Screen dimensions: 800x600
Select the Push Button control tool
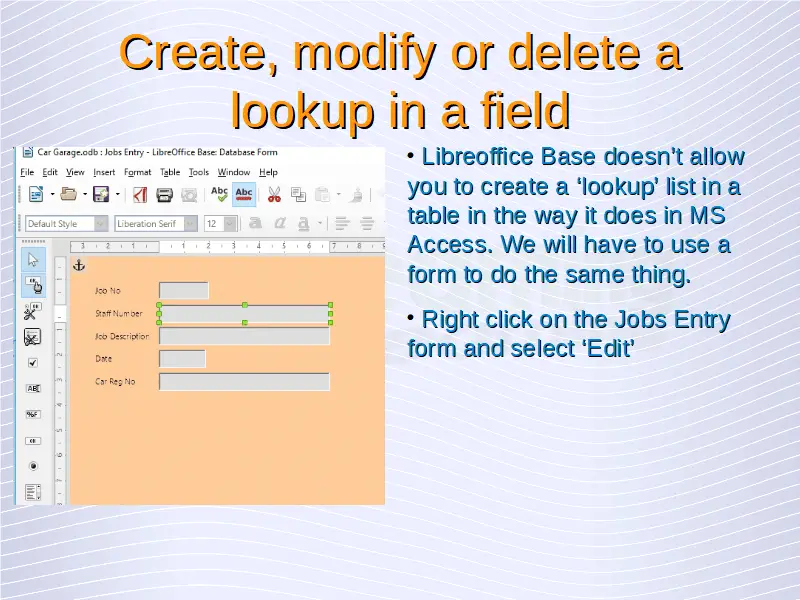click(33, 441)
